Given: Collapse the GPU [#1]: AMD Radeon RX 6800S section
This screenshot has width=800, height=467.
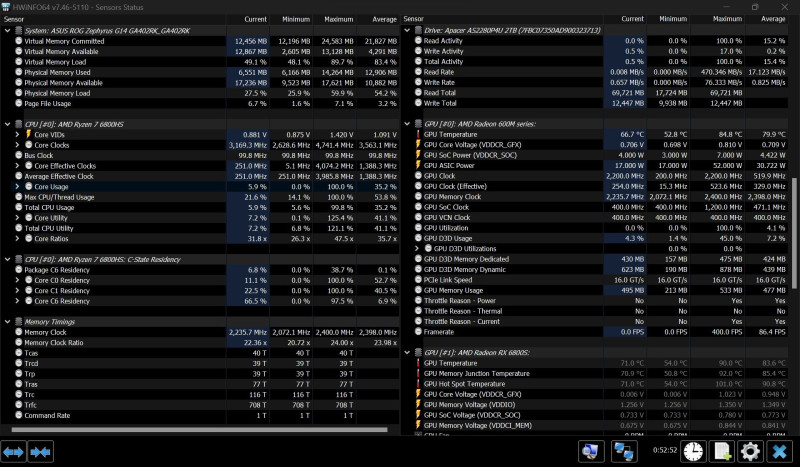Looking at the screenshot, I should pos(407,352).
